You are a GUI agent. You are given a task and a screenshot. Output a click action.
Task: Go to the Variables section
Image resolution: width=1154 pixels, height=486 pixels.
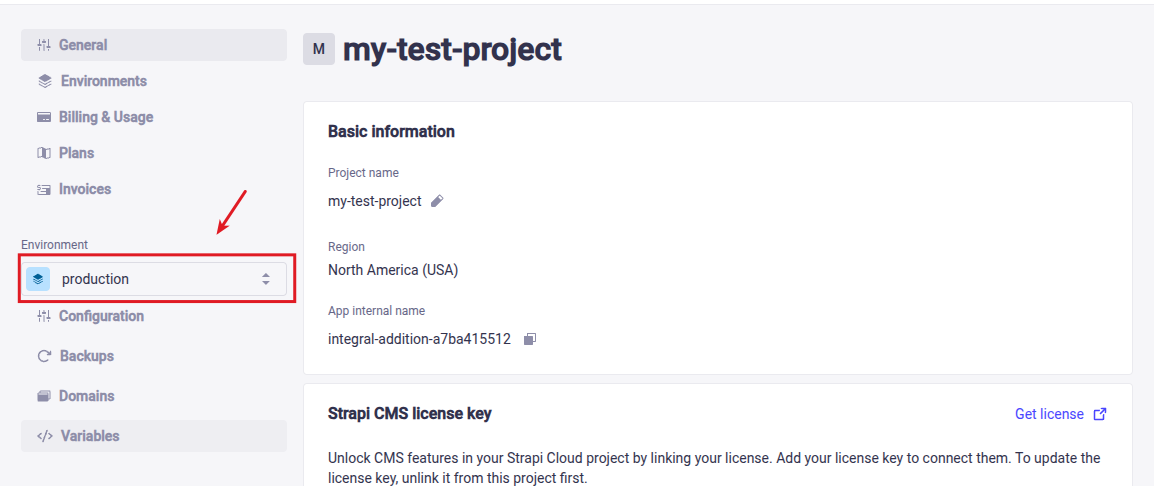[90, 436]
